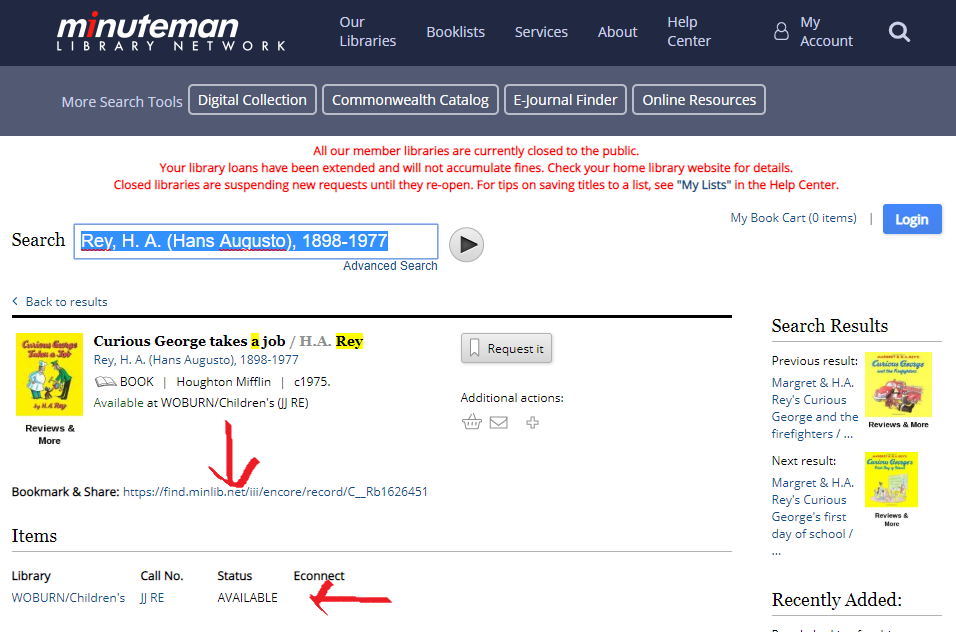
Task: Open the About menu
Action: coord(617,32)
